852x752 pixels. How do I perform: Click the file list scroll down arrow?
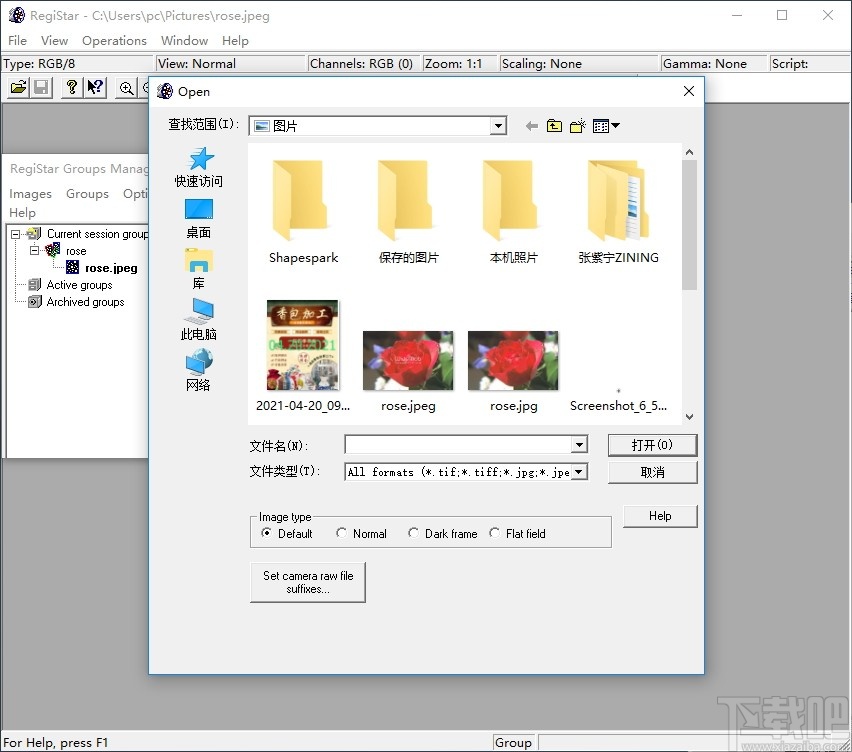[x=689, y=417]
